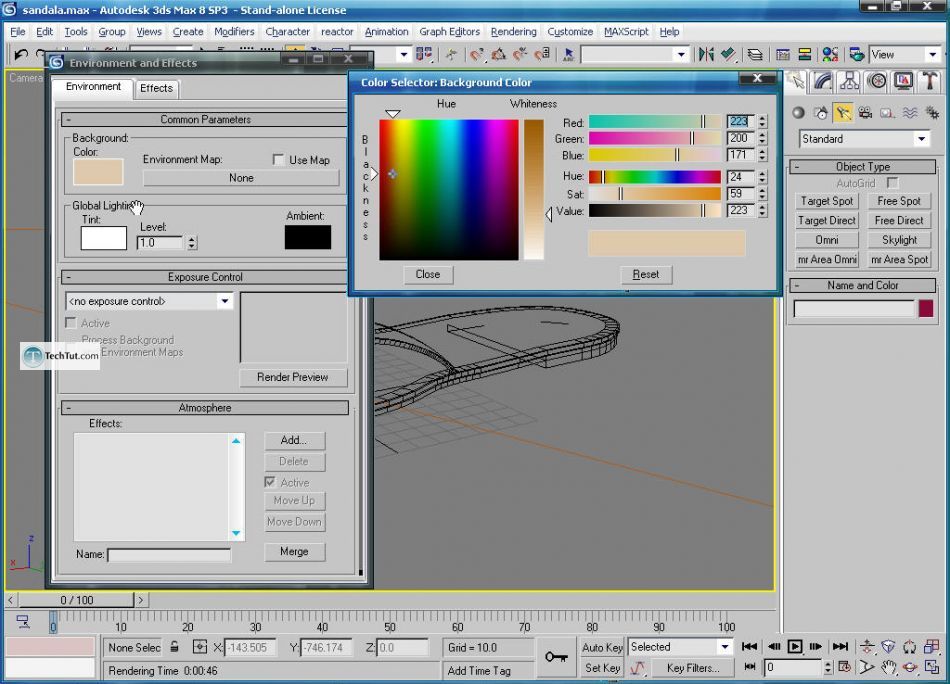Screen dimensions: 950x684
Task: Switch to the Create panel cursor tab
Action: 797,81
